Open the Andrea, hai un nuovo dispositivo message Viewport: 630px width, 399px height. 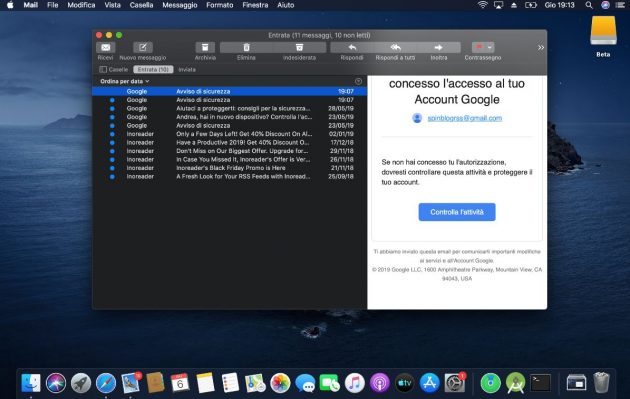point(229,117)
